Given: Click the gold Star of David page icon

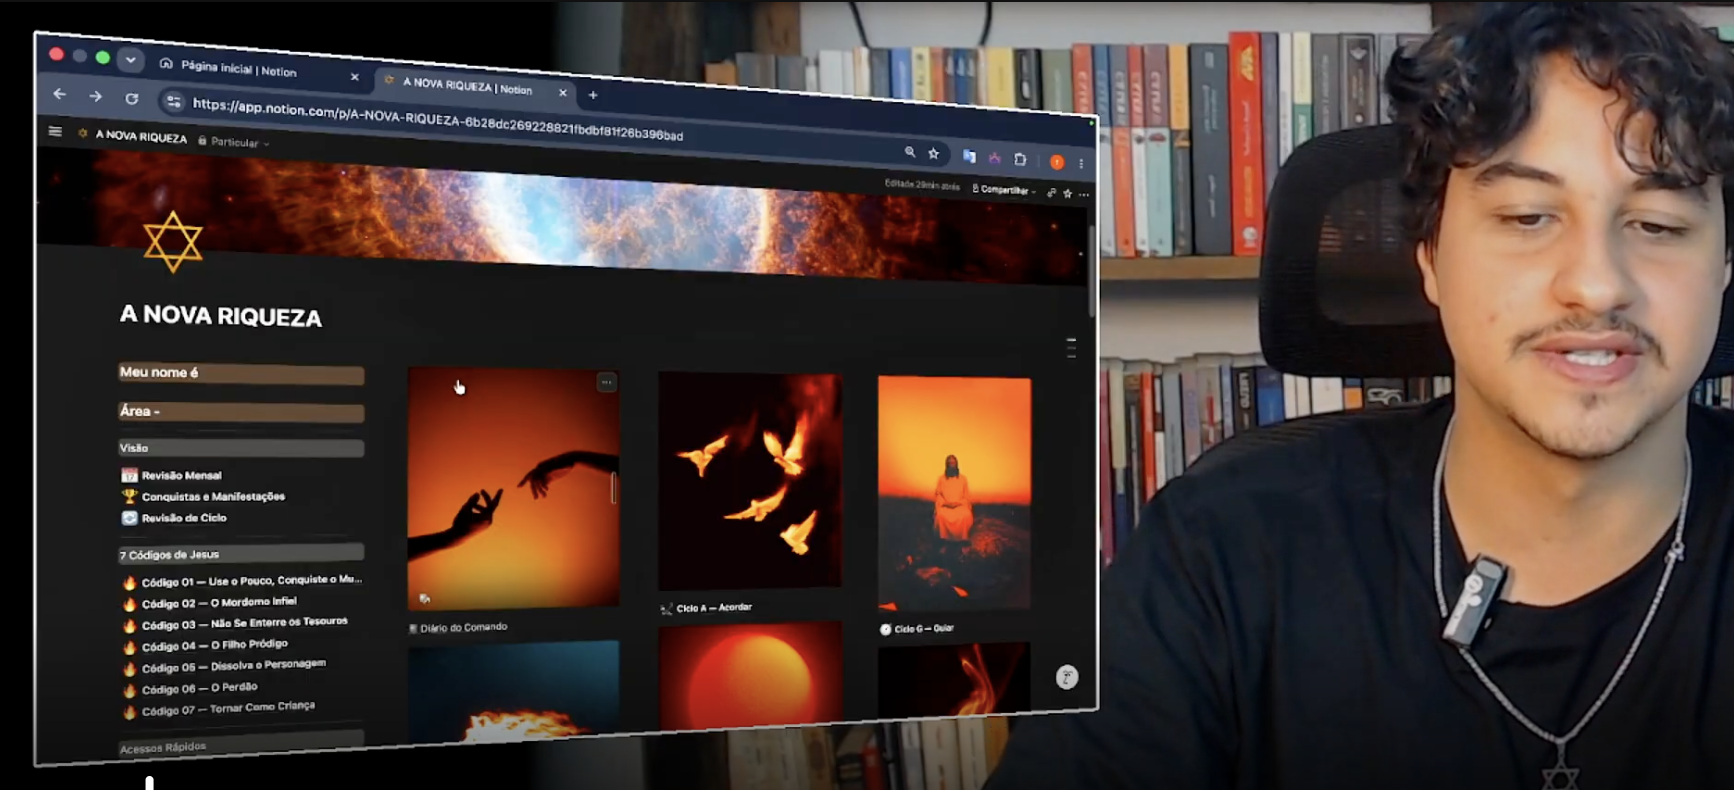Looking at the screenshot, I should tap(173, 241).
